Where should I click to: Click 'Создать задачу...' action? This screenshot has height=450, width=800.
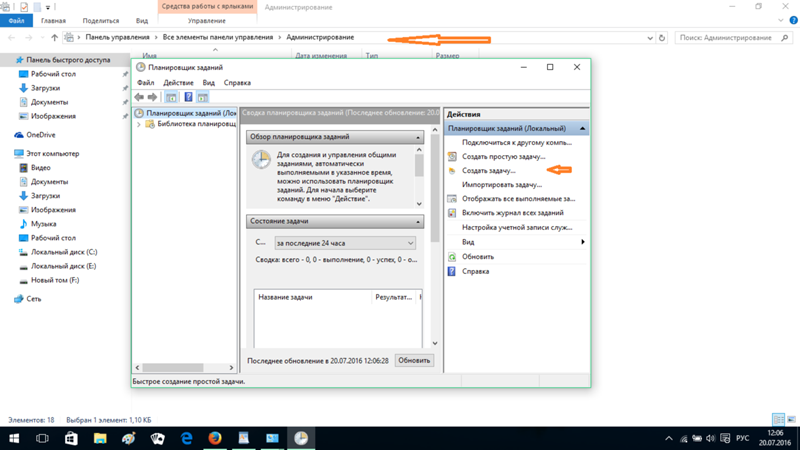coord(488,170)
